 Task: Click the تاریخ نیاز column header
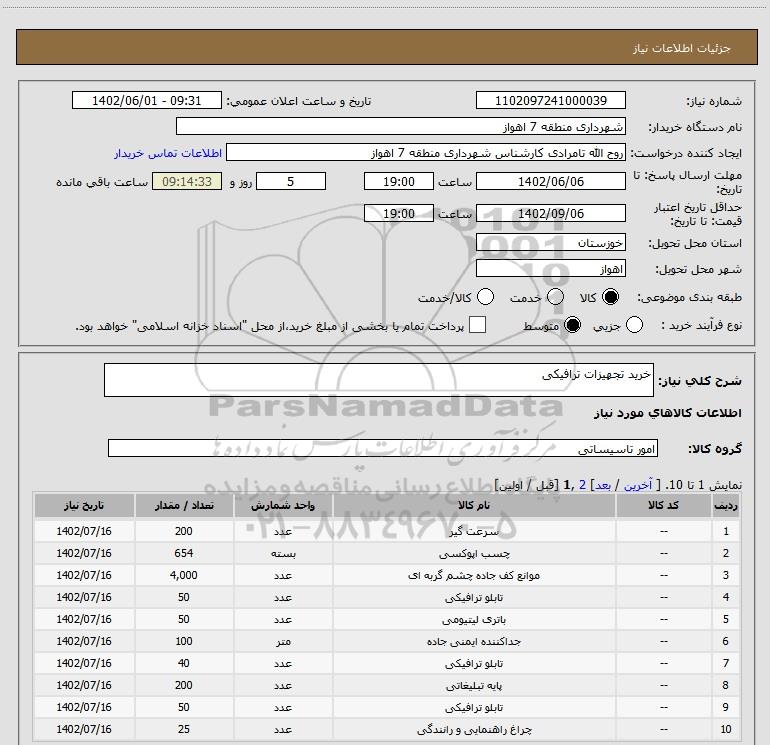pyautogui.click(x=84, y=505)
